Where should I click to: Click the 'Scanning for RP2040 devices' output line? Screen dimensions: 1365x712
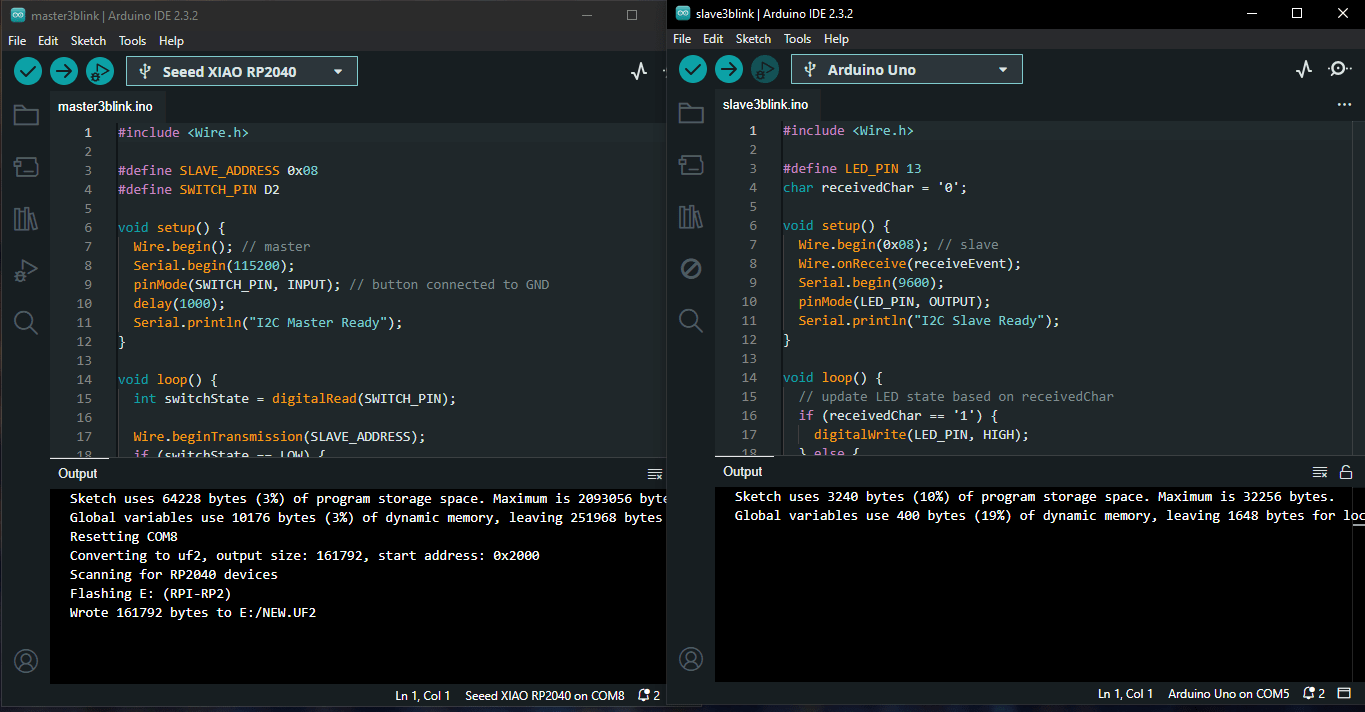coord(174,575)
